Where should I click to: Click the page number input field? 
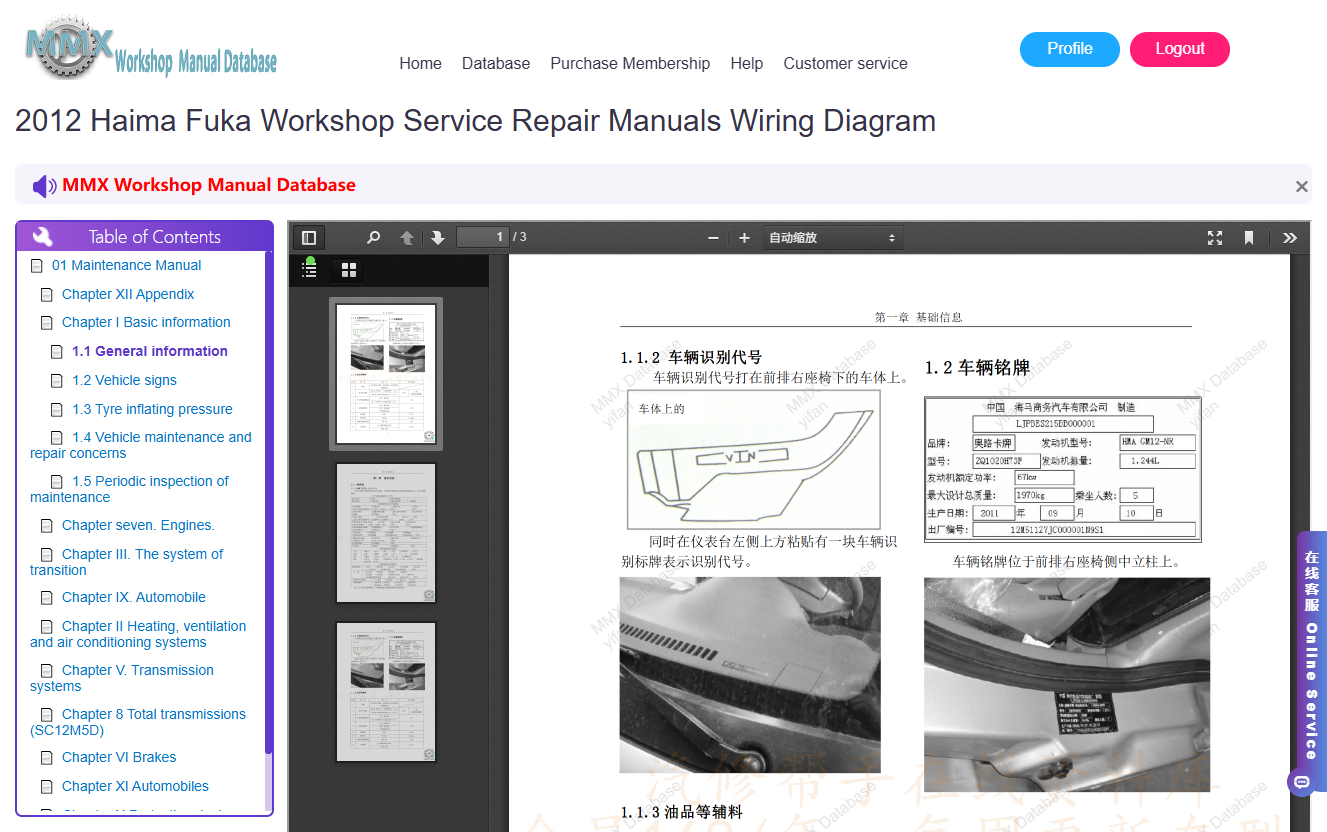coord(483,238)
